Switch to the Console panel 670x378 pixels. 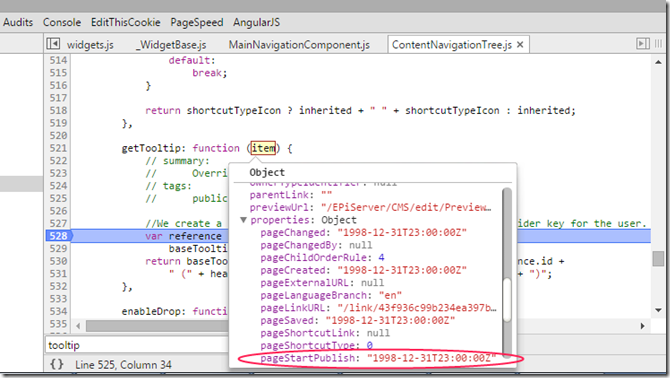(x=62, y=22)
